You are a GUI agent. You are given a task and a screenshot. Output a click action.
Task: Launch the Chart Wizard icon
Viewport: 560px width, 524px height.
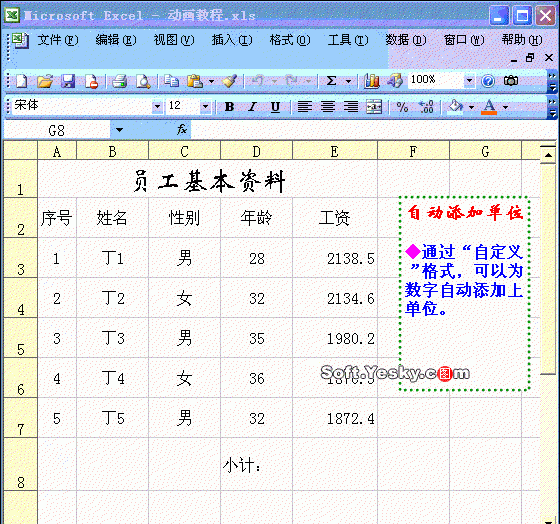(371, 81)
